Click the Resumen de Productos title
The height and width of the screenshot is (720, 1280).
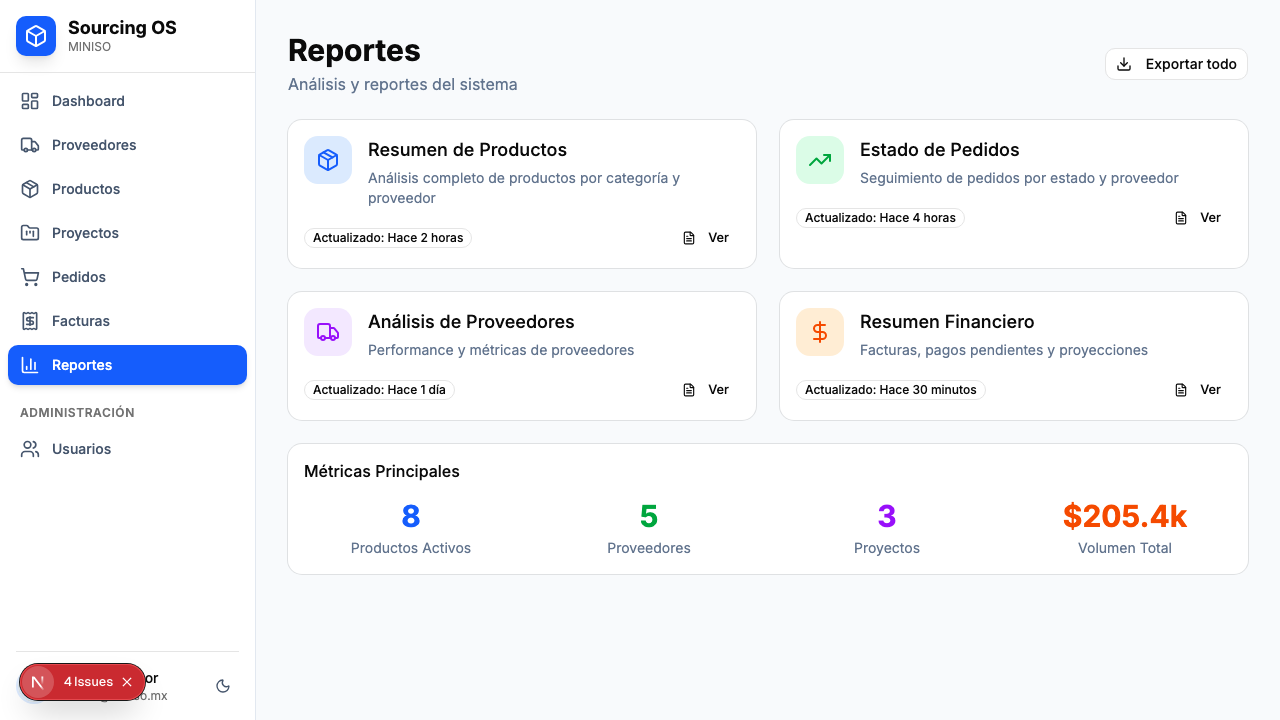tap(467, 150)
